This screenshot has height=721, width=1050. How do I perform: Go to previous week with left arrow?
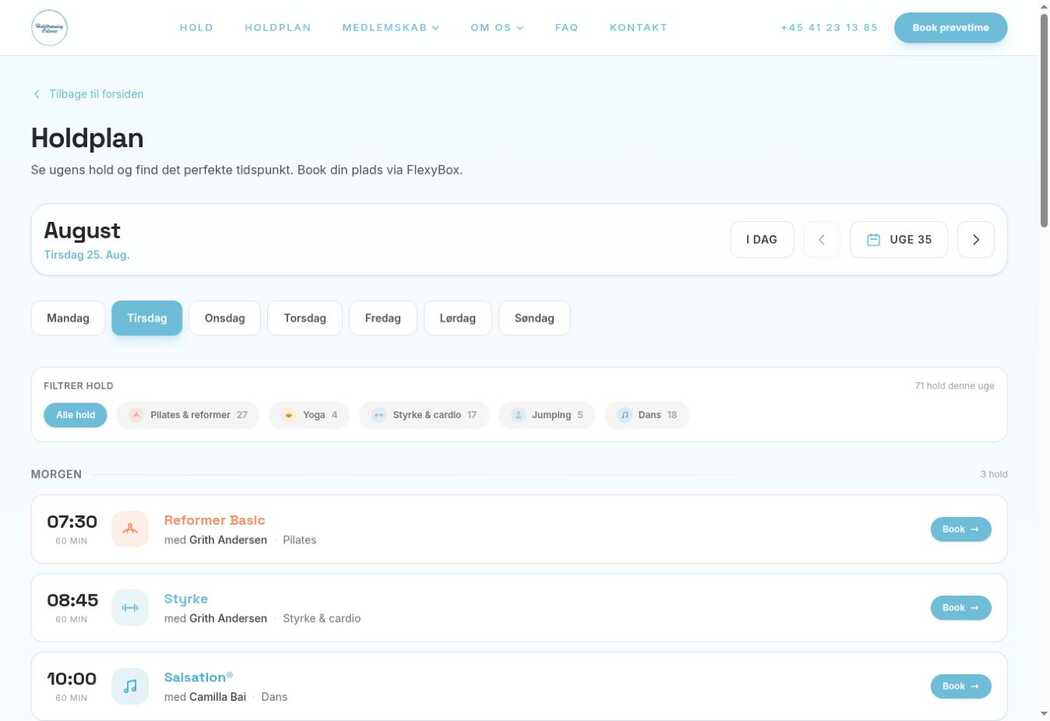tap(821, 240)
